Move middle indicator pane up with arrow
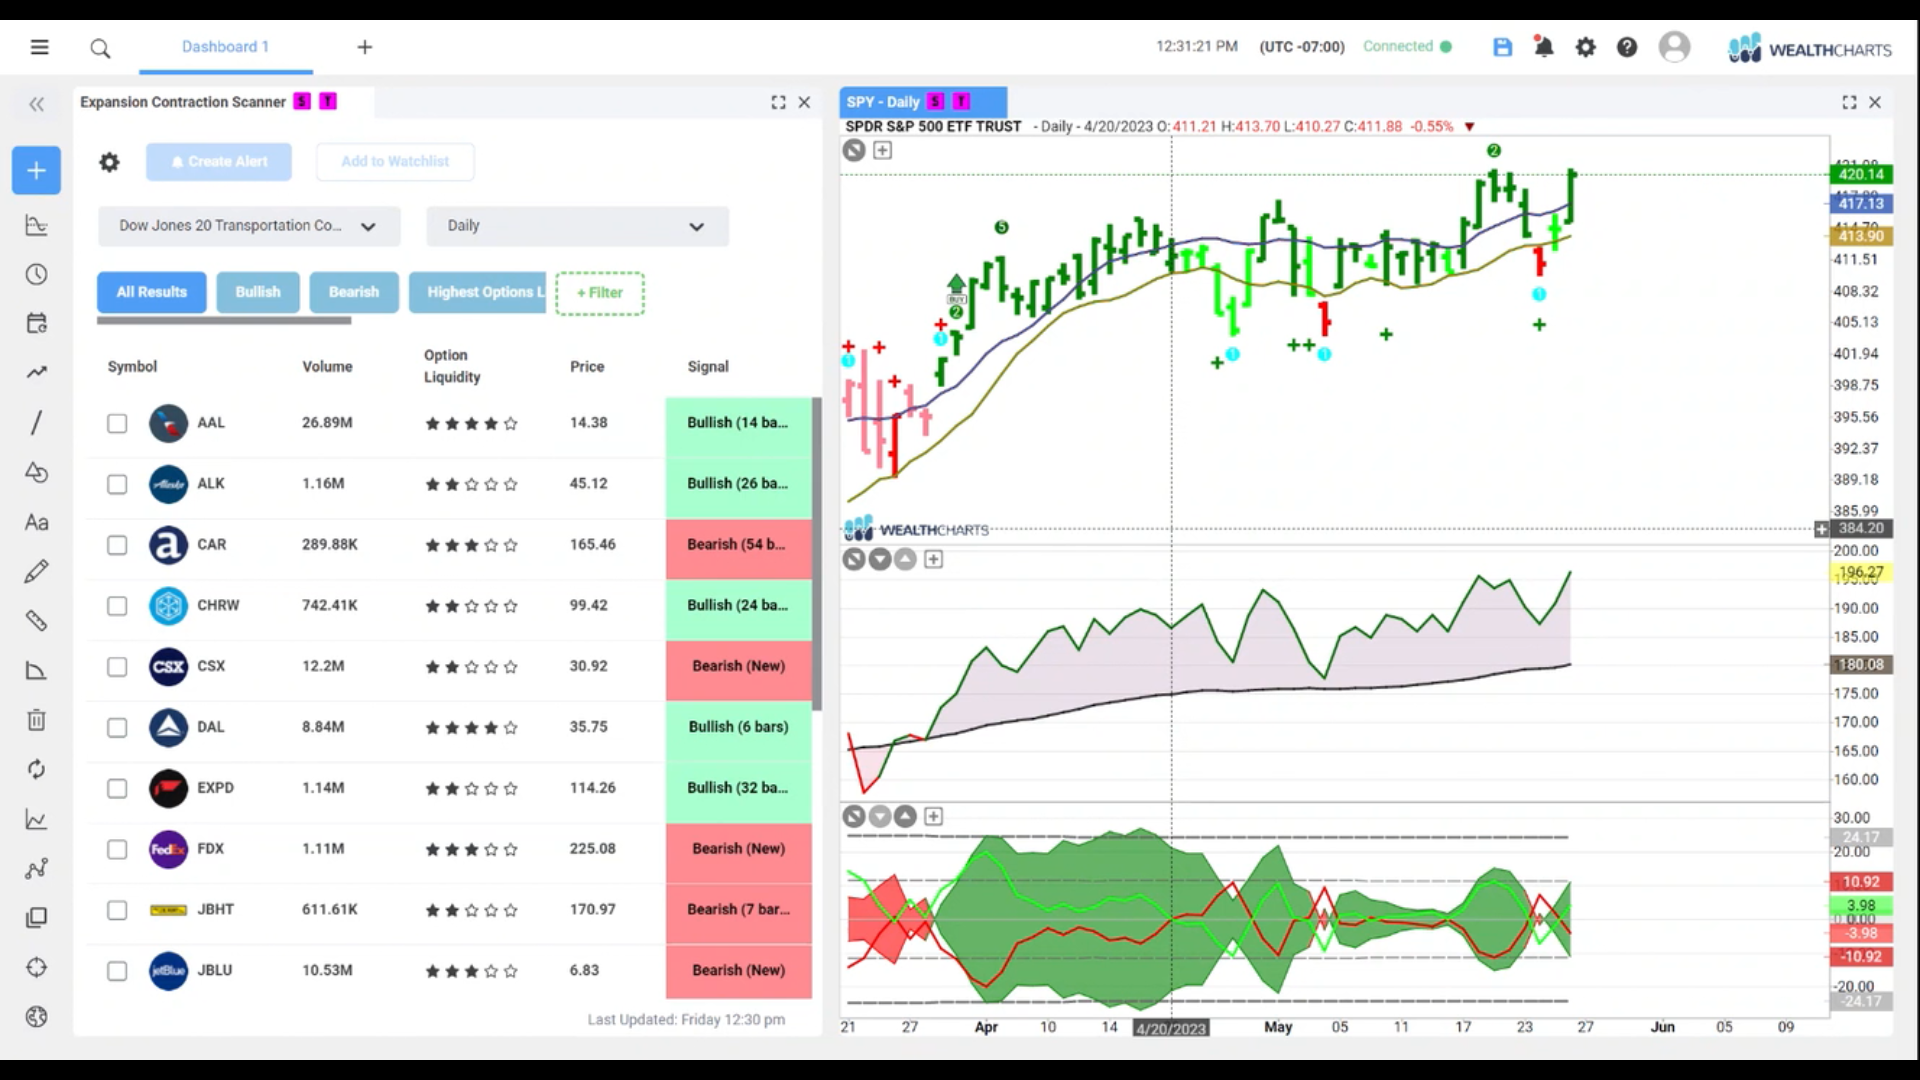This screenshot has height=1080, width=1920. [905, 559]
